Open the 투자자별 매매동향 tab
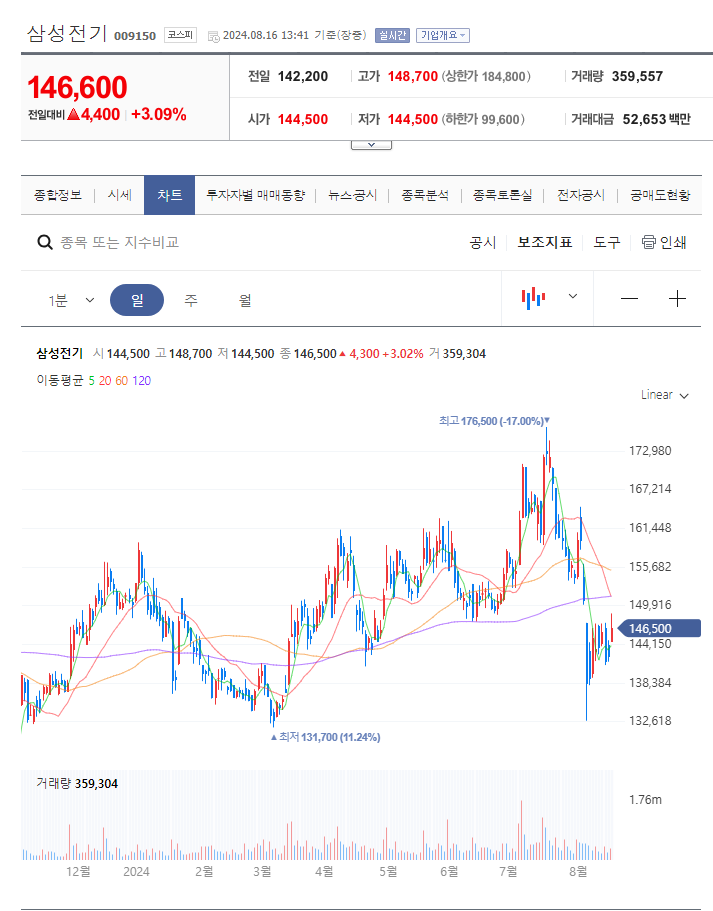The width and height of the screenshot is (713, 911). [256, 195]
